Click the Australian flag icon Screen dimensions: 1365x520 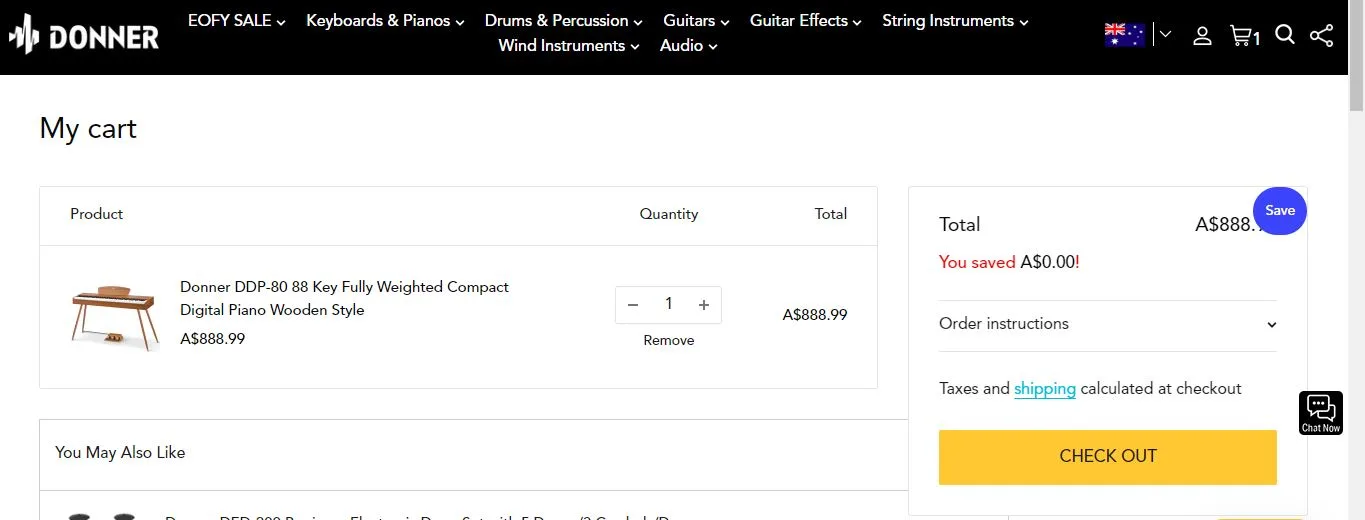pyautogui.click(x=1124, y=35)
